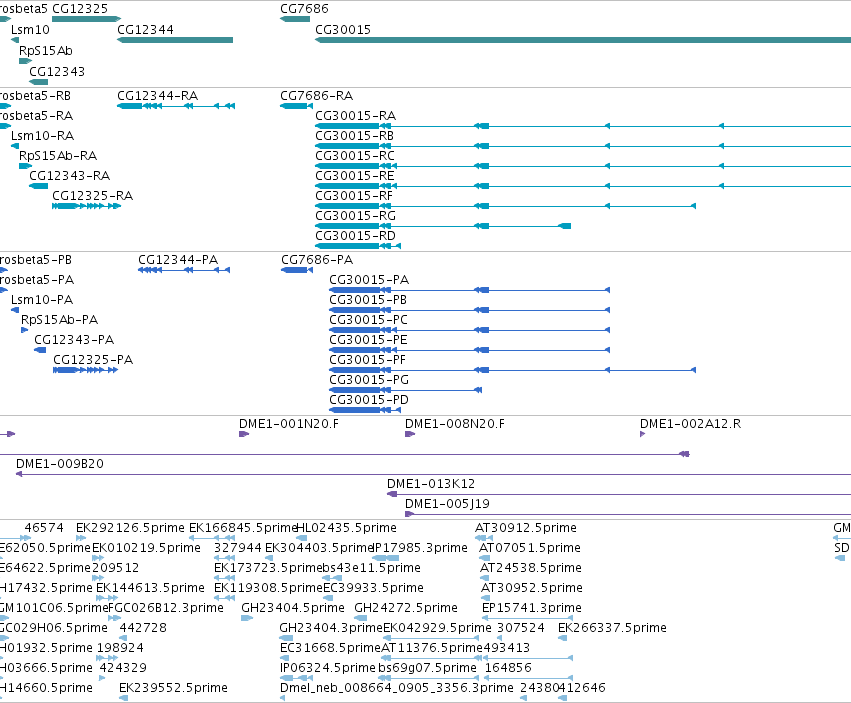
Task: Select the CG12325 gene label
Action: click(x=80, y=9)
